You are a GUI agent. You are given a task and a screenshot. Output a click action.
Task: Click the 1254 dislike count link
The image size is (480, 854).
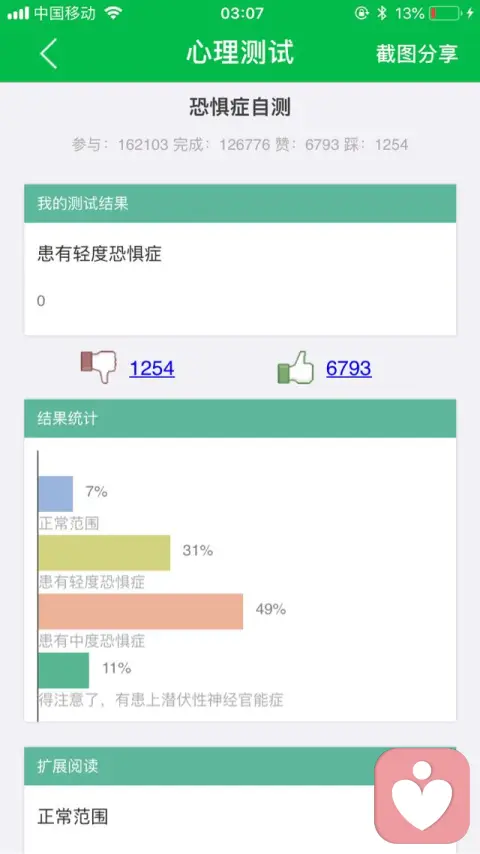152,369
